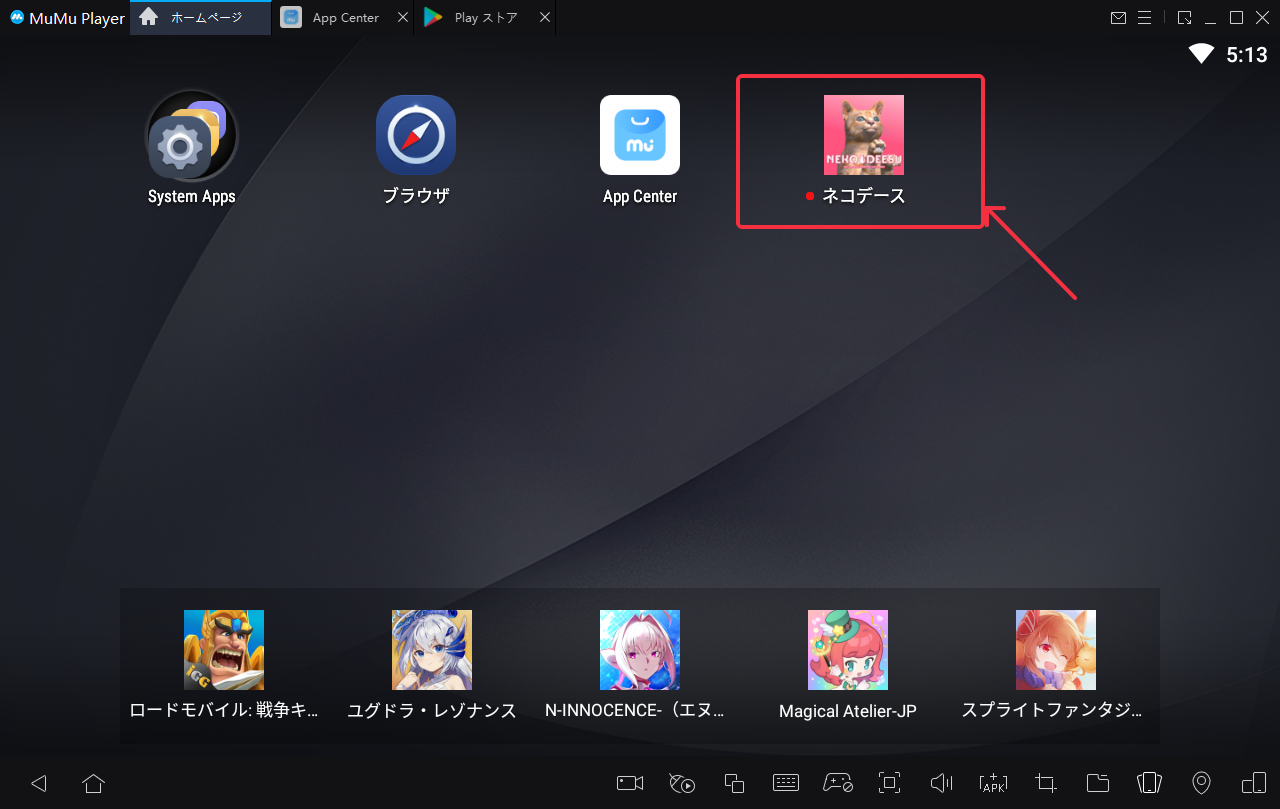Open the mail messages icon in title bar
1280x809 pixels.
pyautogui.click(x=1119, y=18)
